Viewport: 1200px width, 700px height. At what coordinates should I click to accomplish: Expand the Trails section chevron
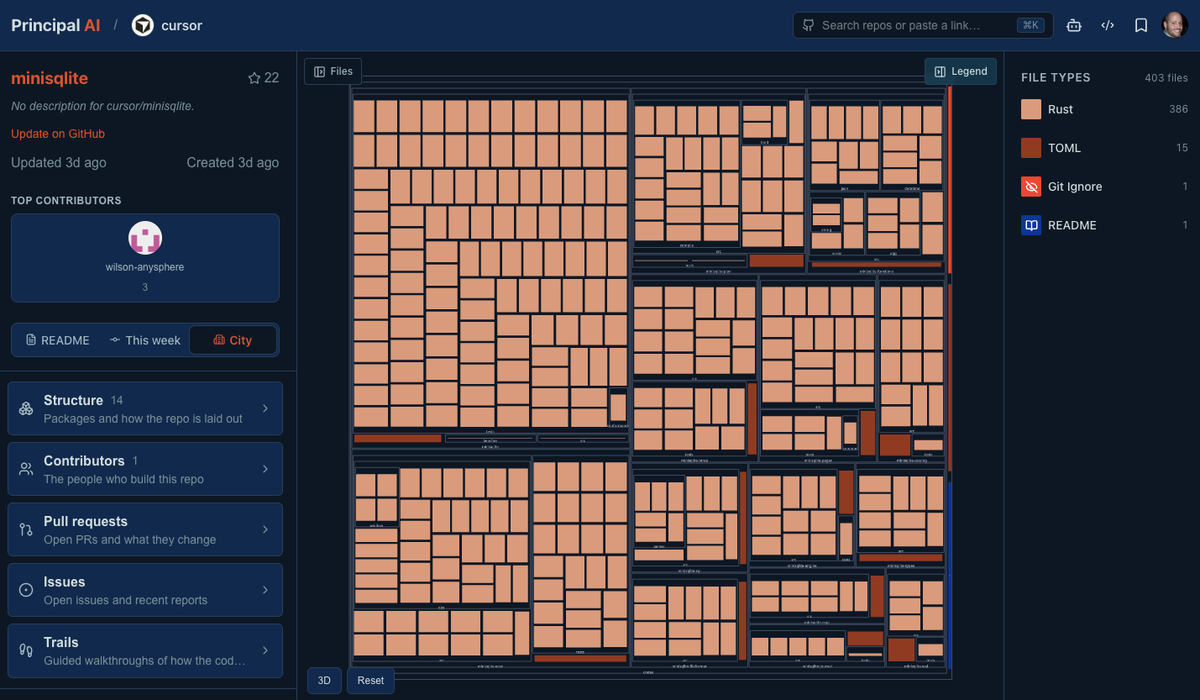265,651
